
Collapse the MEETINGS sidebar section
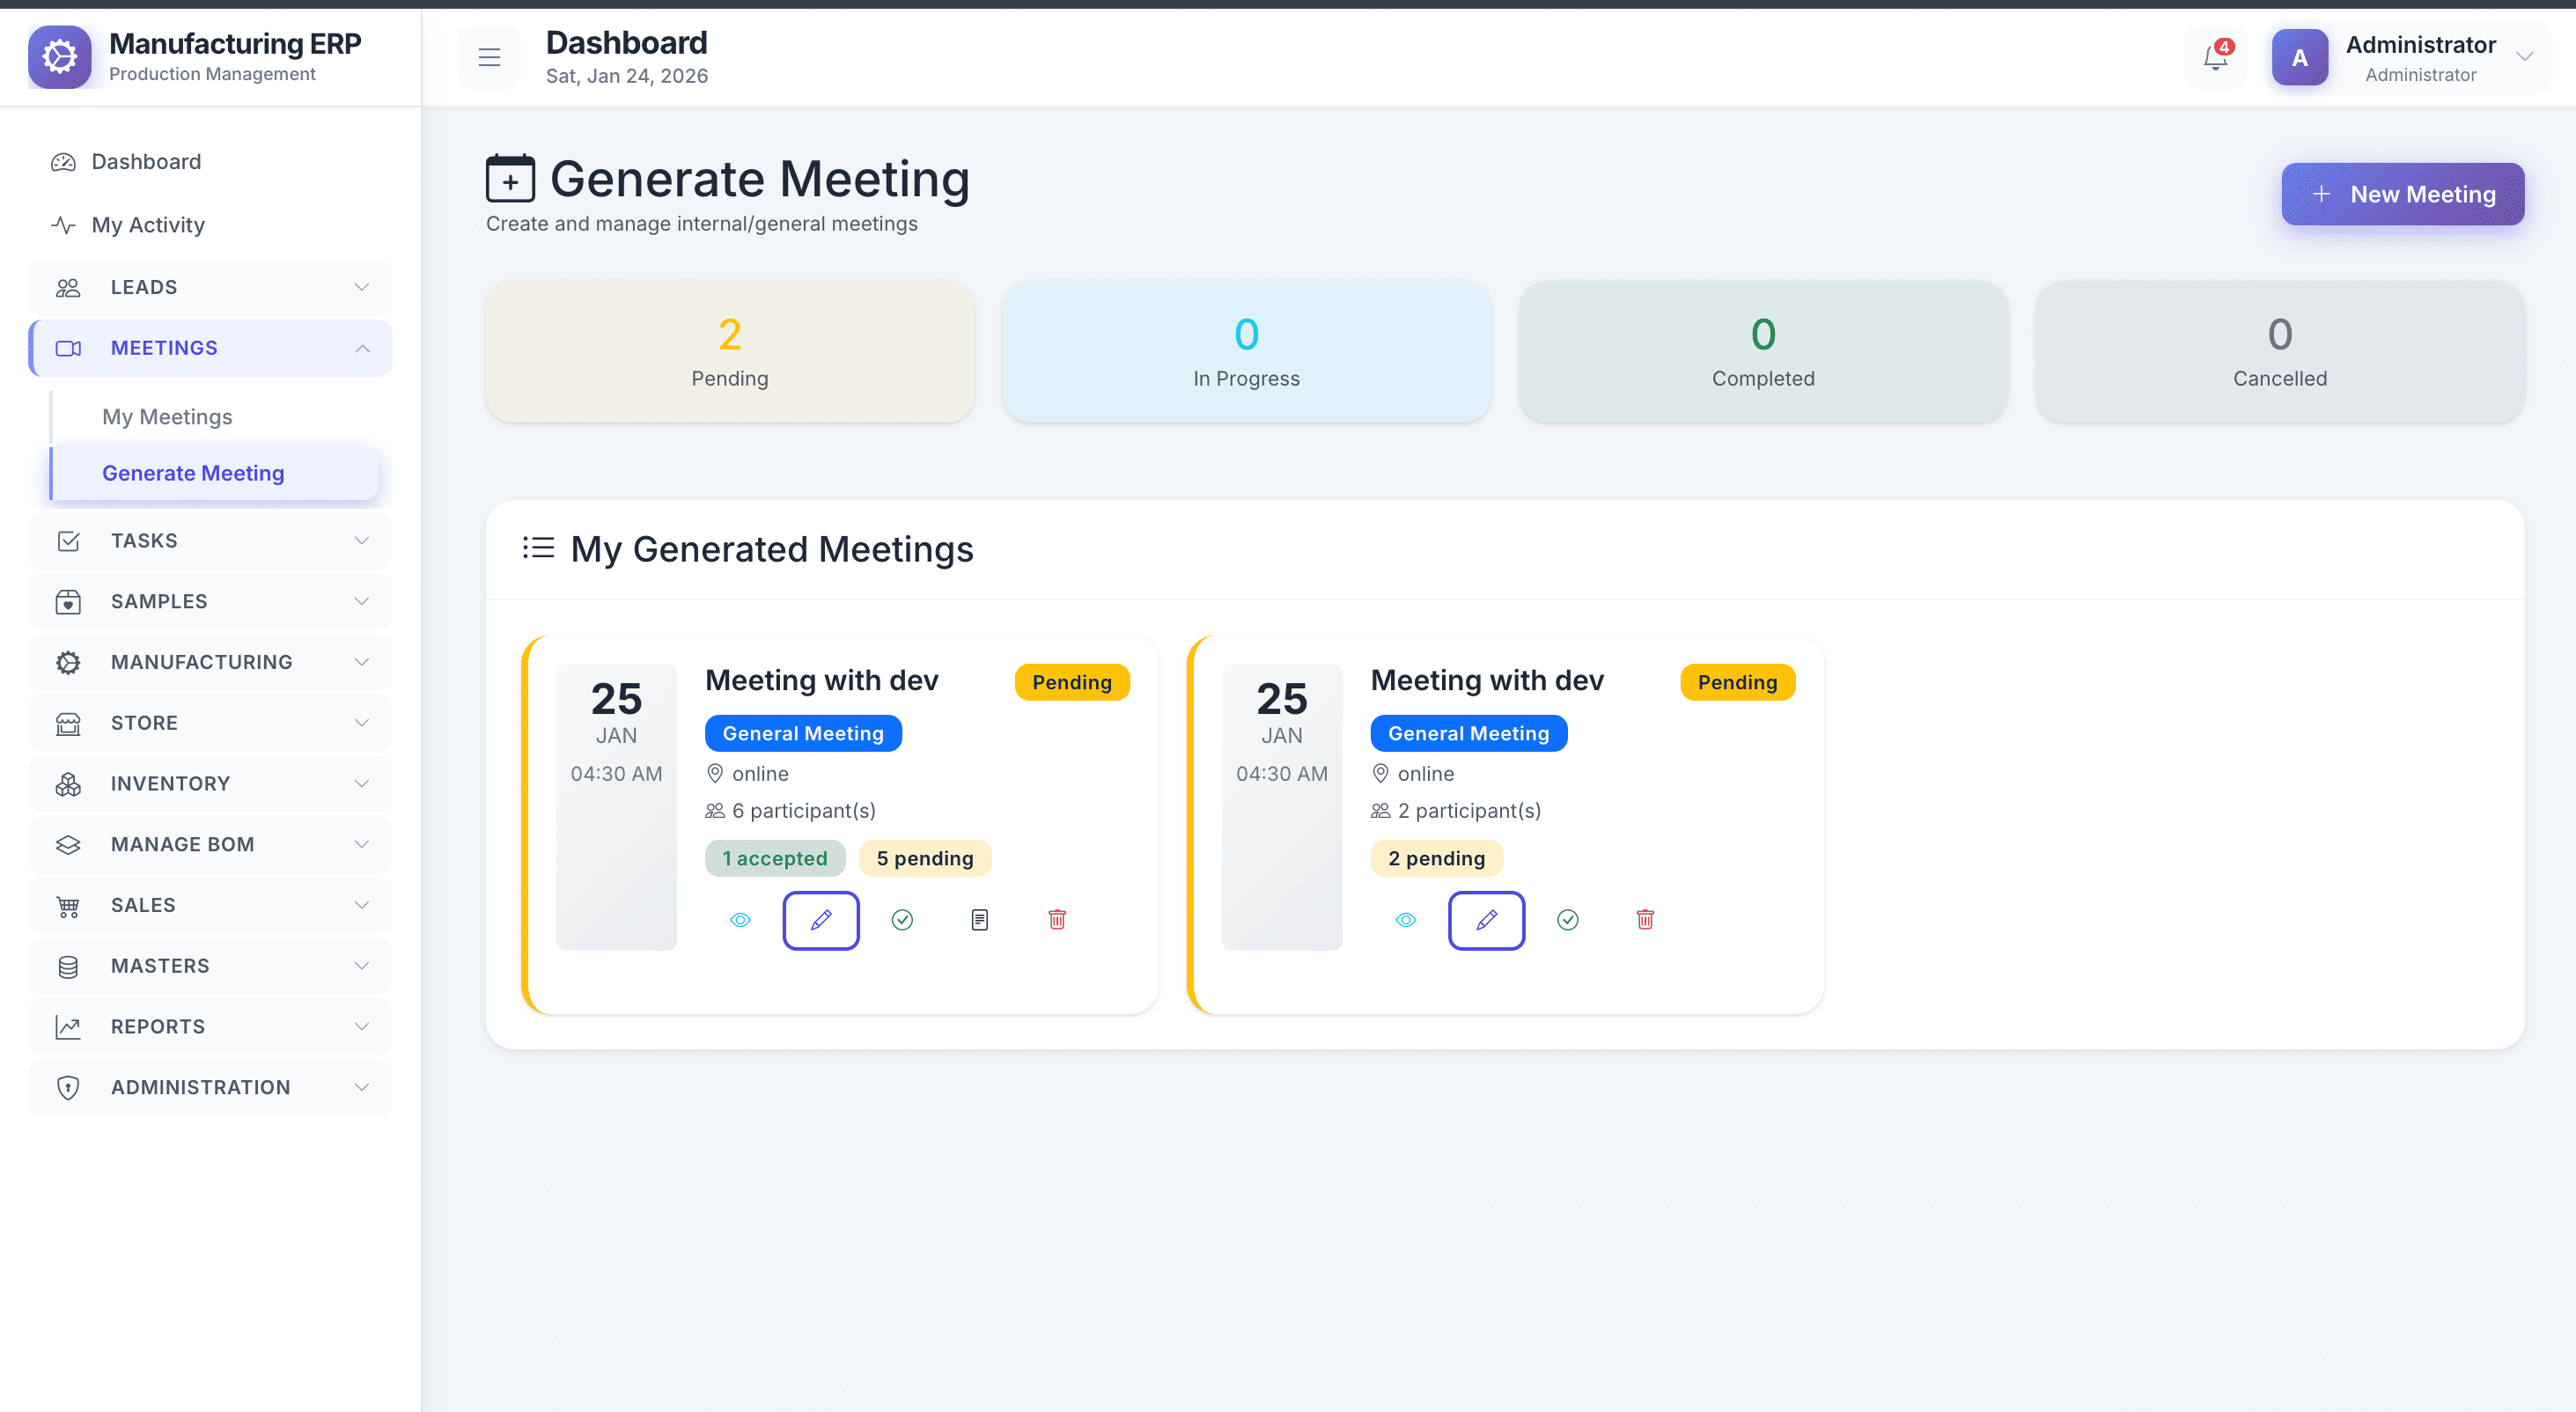point(210,349)
